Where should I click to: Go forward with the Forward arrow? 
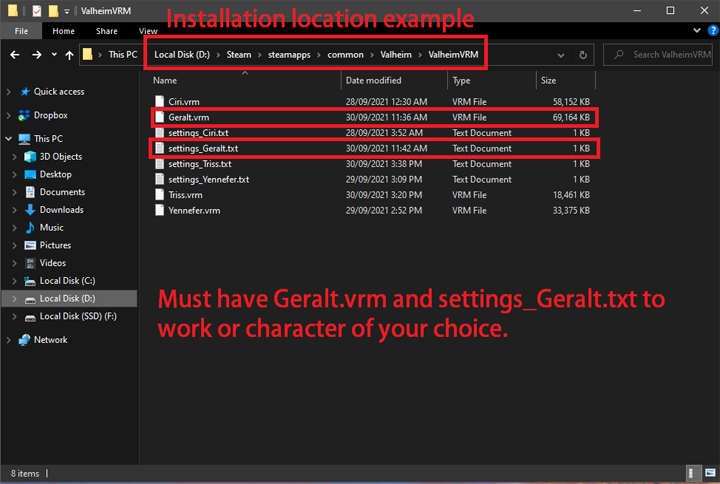(x=37, y=55)
